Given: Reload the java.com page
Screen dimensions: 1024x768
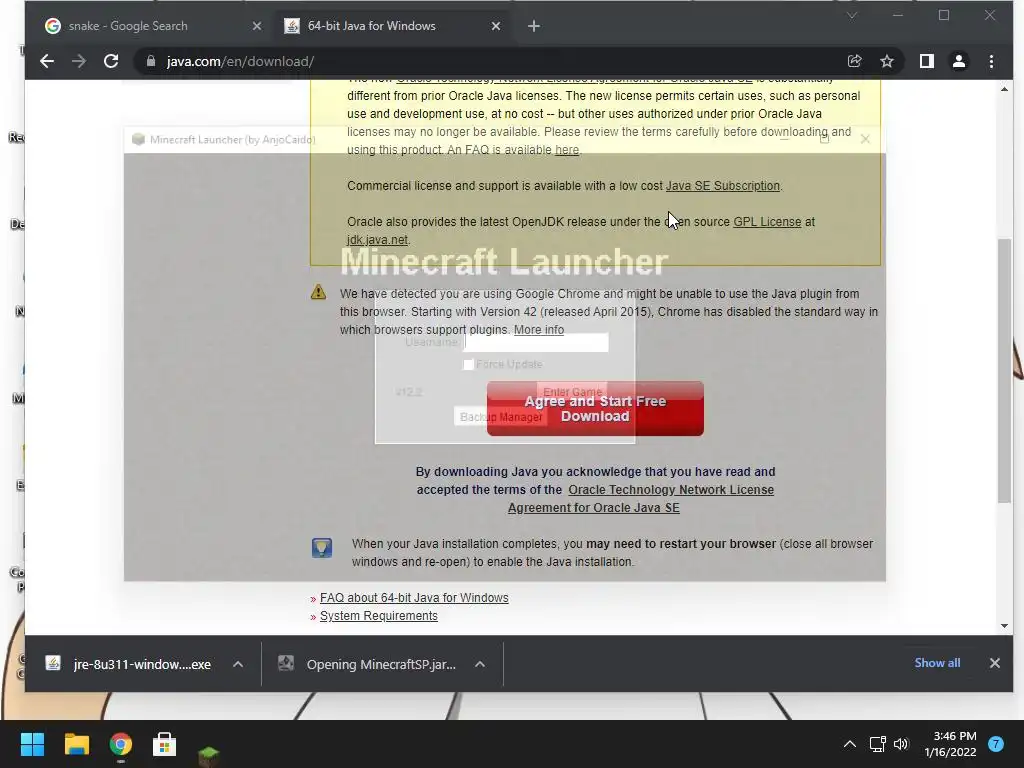Looking at the screenshot, I should 111,61.
